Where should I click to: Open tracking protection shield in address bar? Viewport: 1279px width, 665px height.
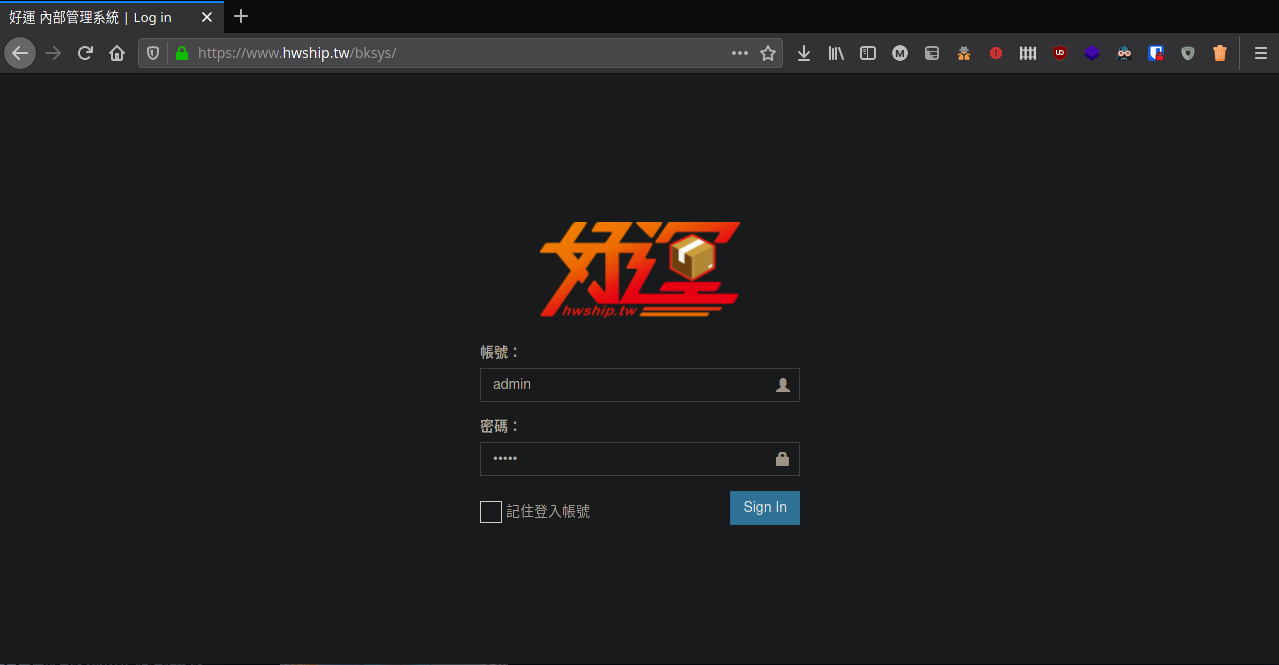pos(153,53)
